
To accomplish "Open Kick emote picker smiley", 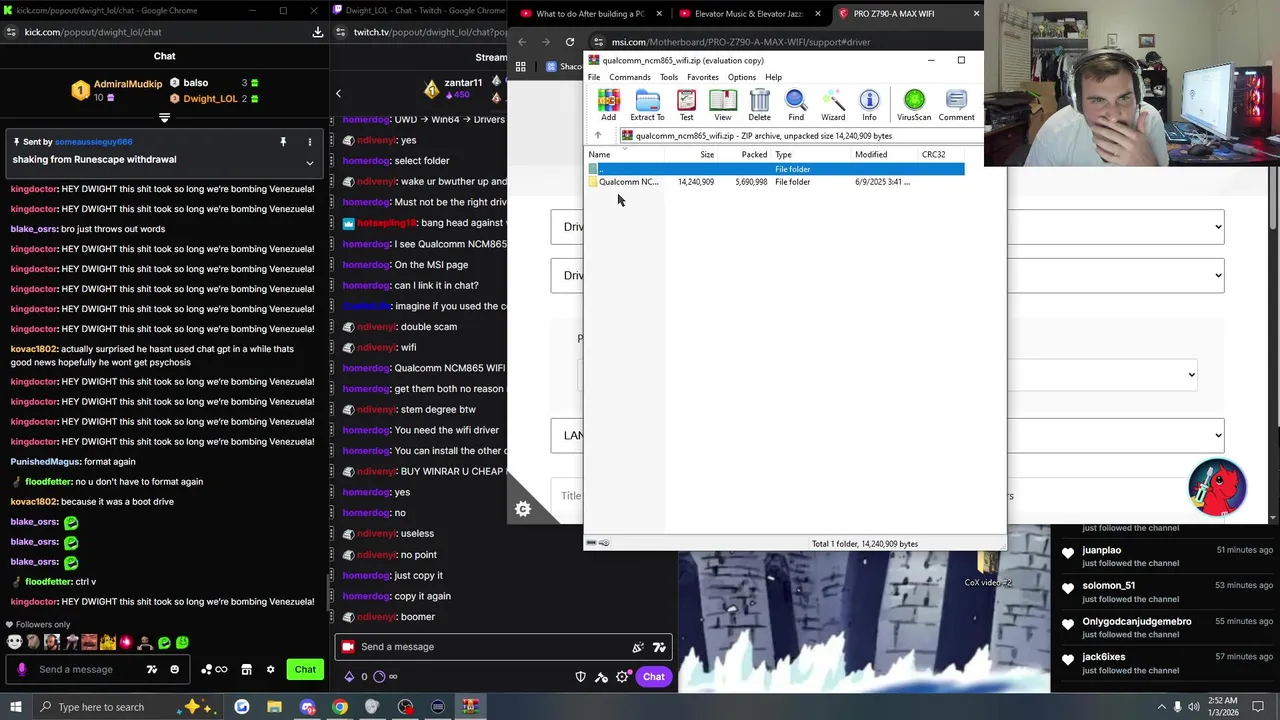I will click(x=175, y=669).
